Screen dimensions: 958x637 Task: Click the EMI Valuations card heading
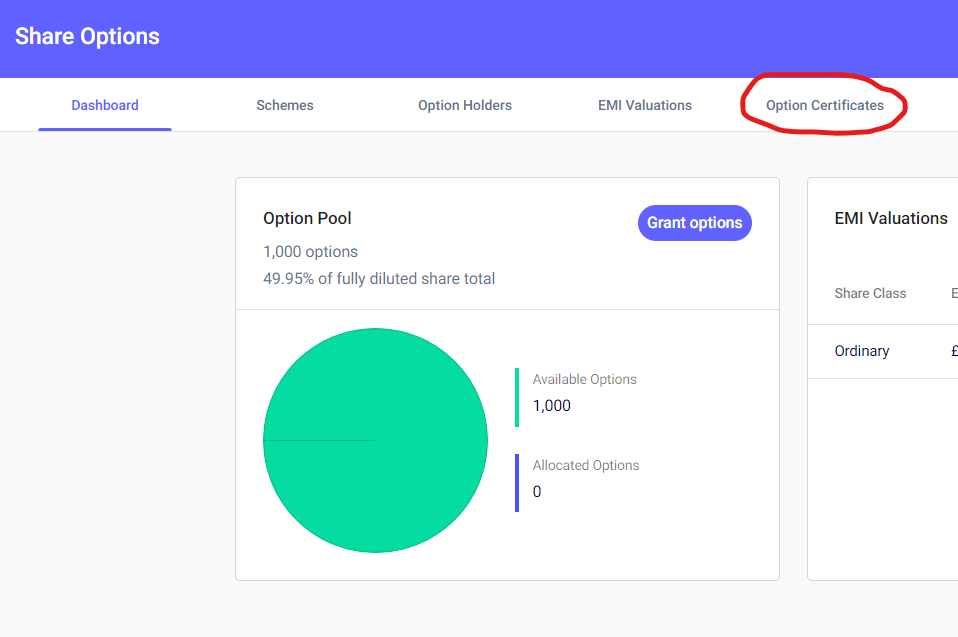890,218
